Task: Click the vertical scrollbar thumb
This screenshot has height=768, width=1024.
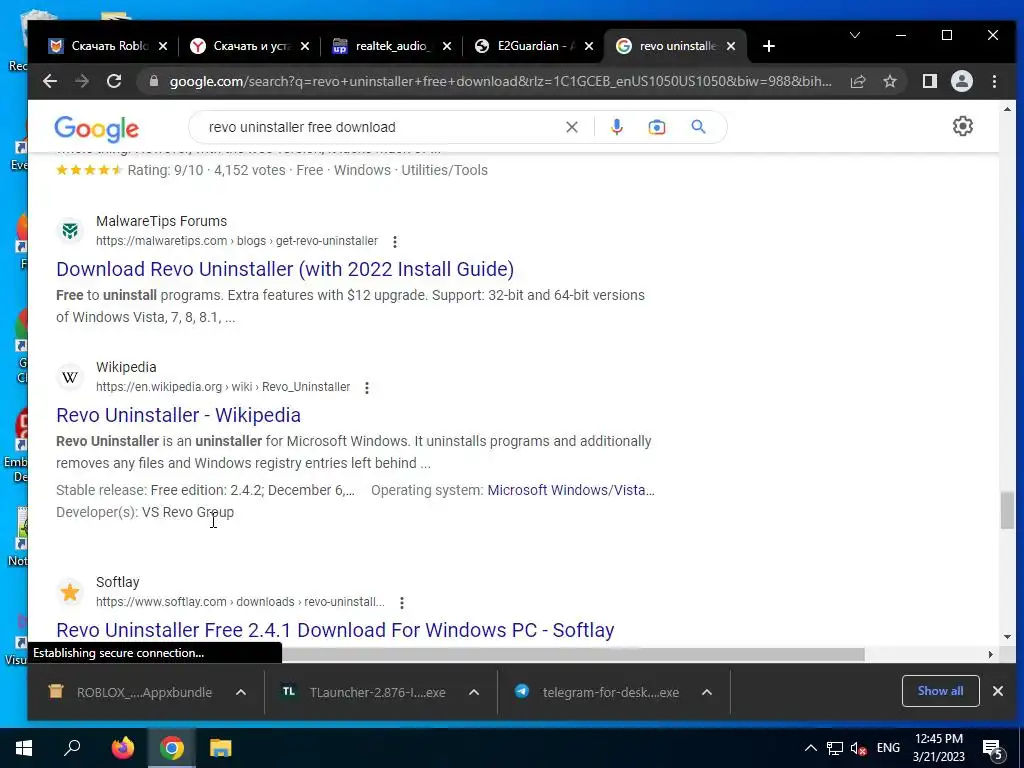Action: pyautogui.click(x=1007, y=511)
